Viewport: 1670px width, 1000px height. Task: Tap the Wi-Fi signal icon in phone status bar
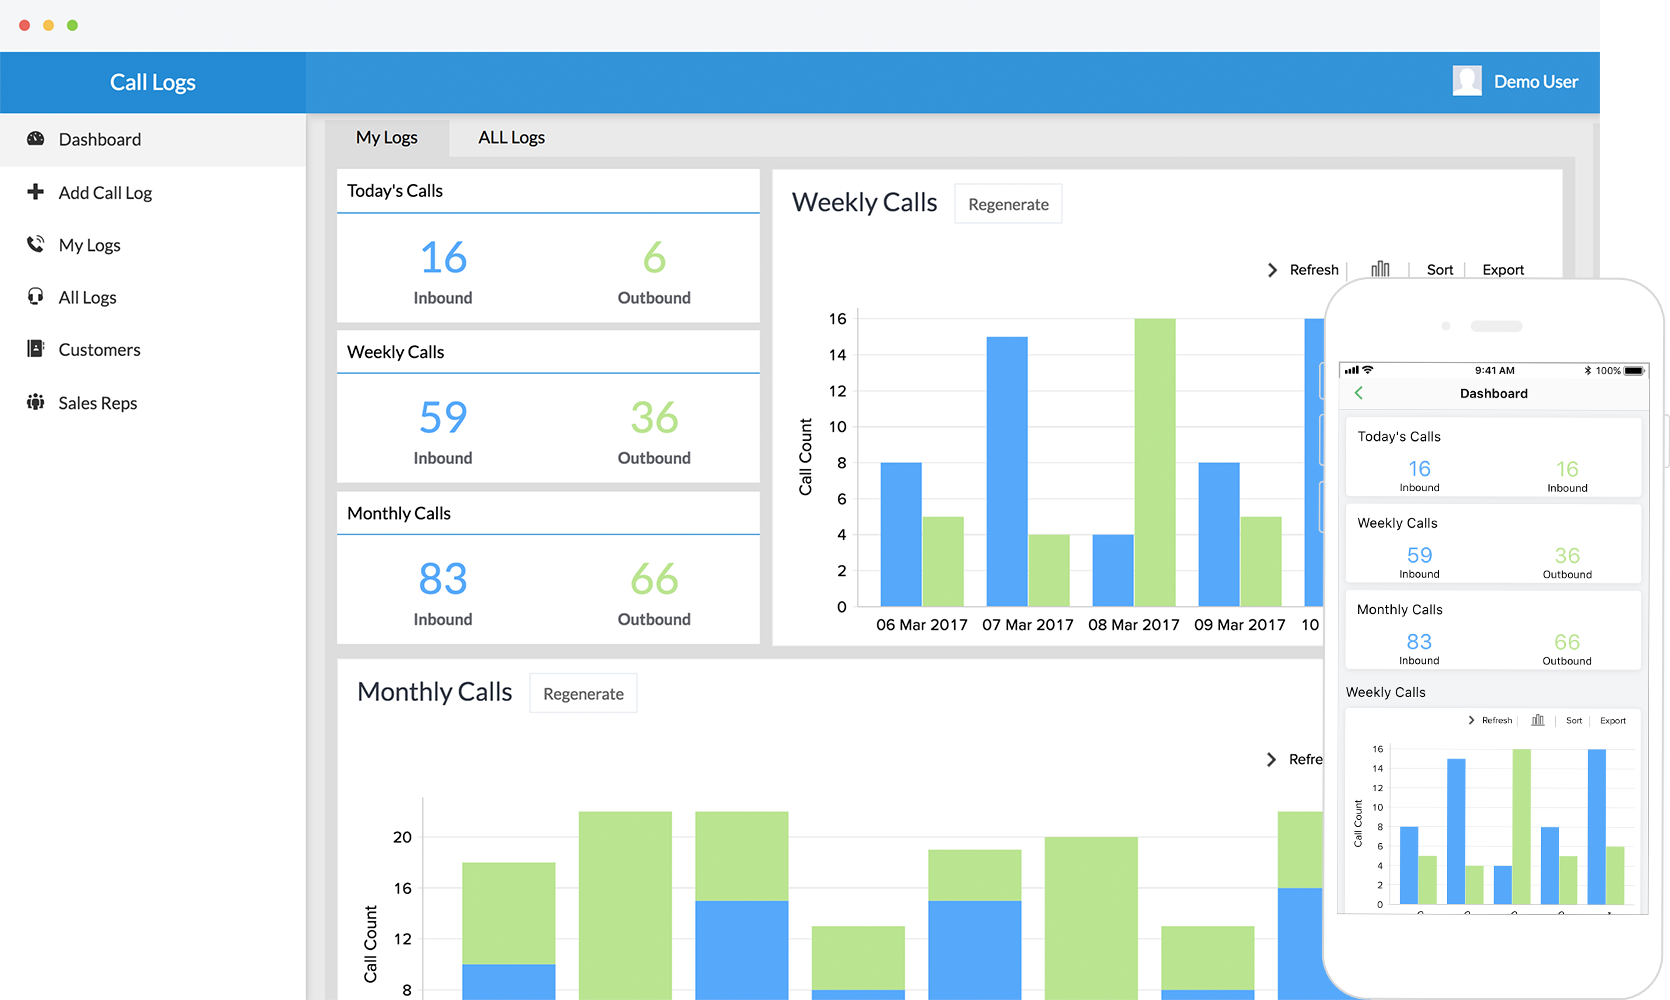(x=1367, y=370)
